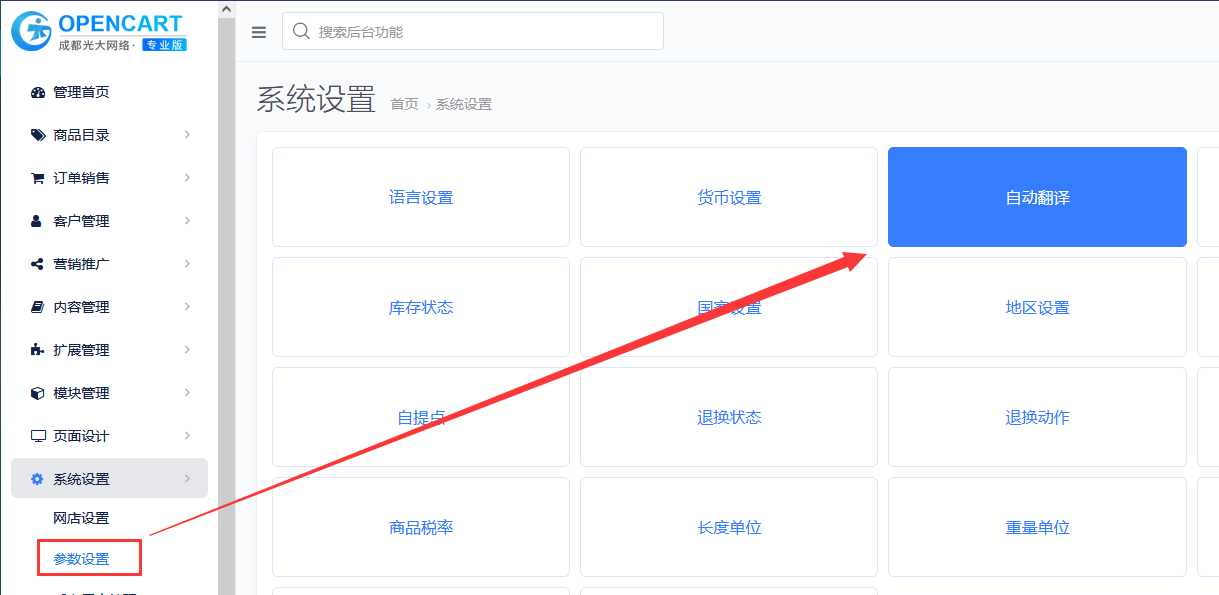Click 系统设置 breadcrumb link
Screen dimensions: 1219x595
pyautogui.click(x=464, y=104)
